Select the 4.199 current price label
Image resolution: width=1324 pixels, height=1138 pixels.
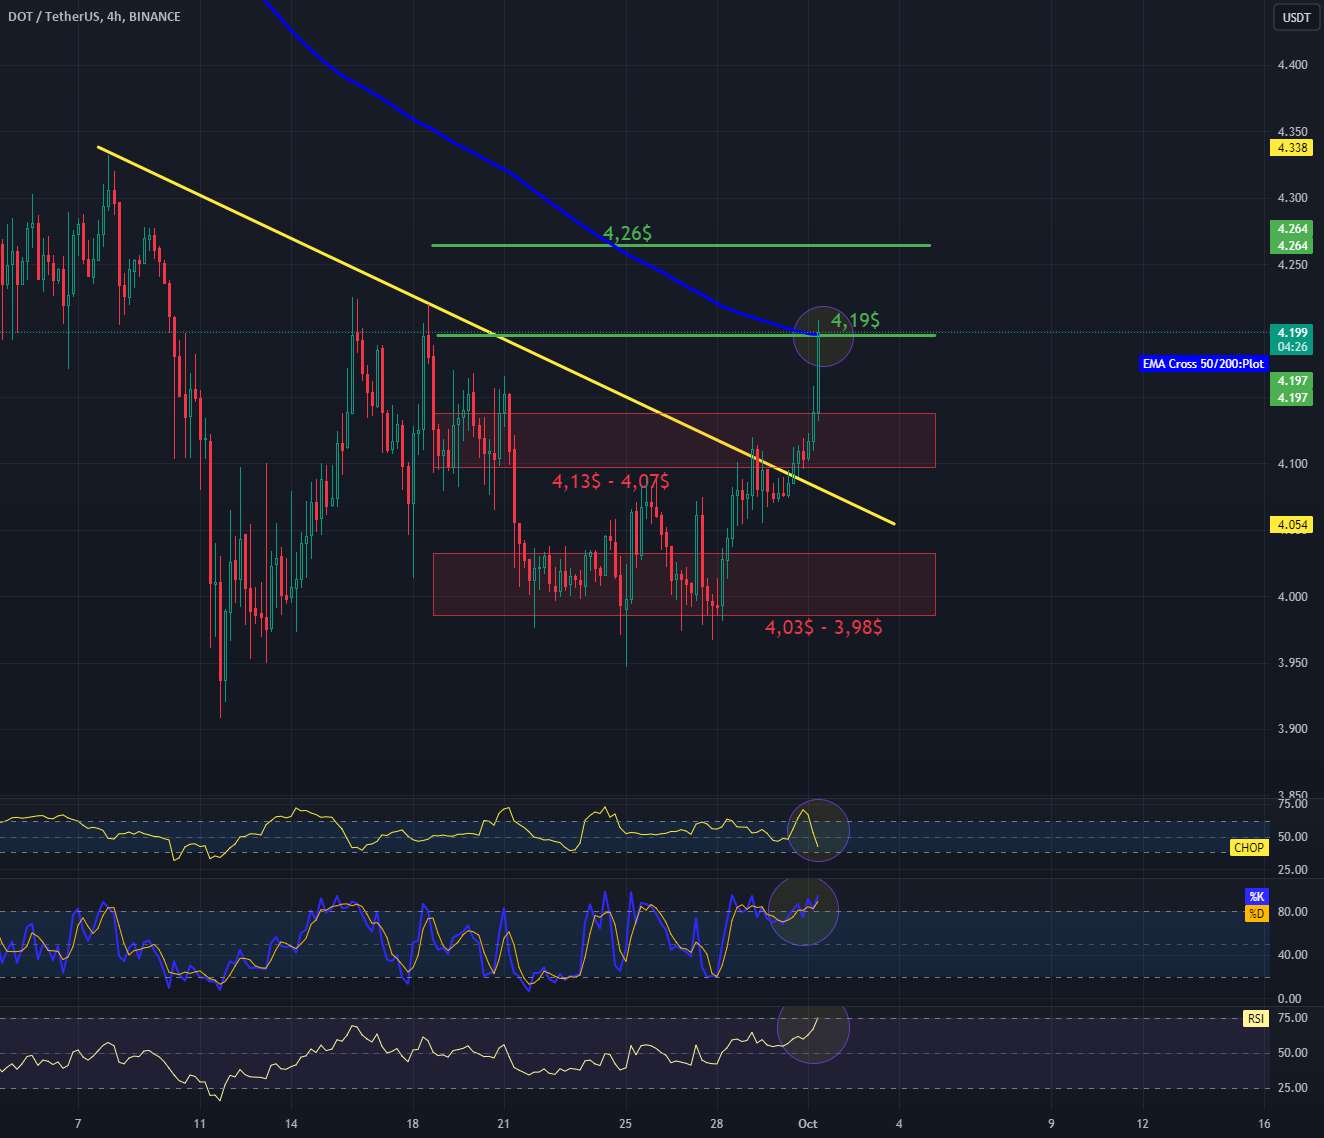[x=1292, y=332]
